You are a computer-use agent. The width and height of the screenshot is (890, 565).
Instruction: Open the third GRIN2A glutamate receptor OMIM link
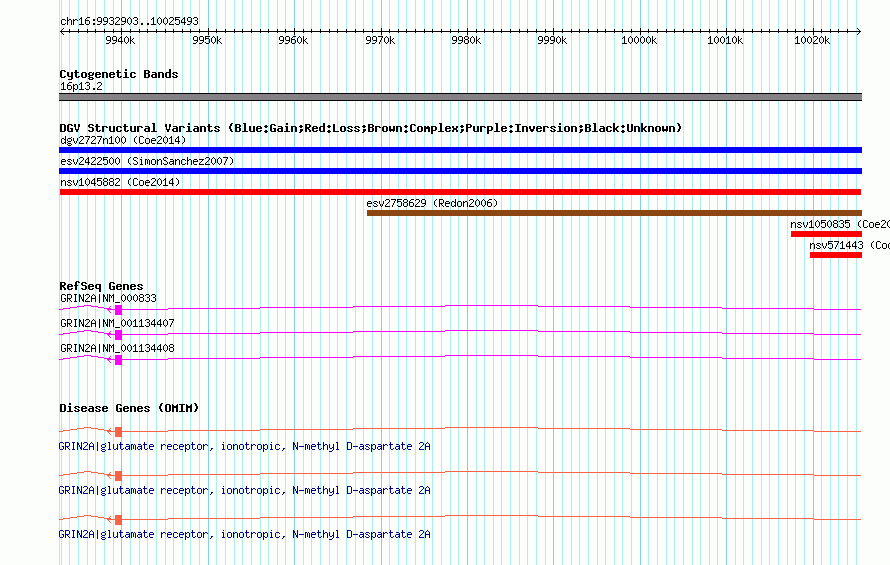(x=245, y=534)
